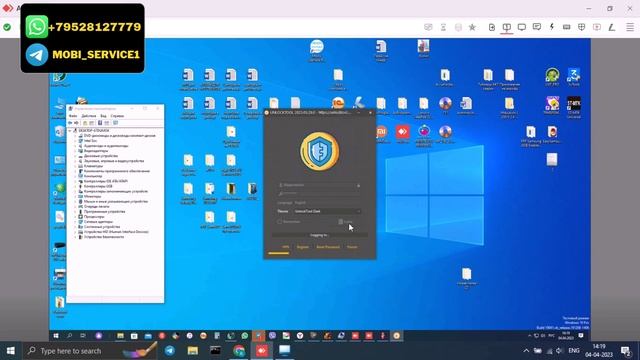
Task: Click the back arrow in Device Manager toolbar
Action: (70, 123)
